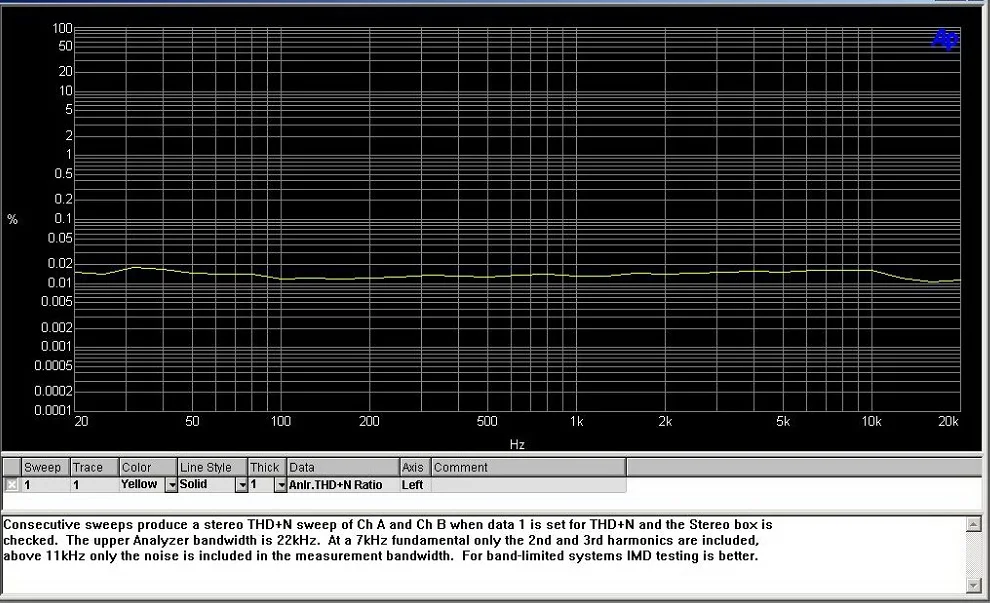Select the Yellow color cell text
The height and width of the screenshot is (603, 990).
coord(139,484)
